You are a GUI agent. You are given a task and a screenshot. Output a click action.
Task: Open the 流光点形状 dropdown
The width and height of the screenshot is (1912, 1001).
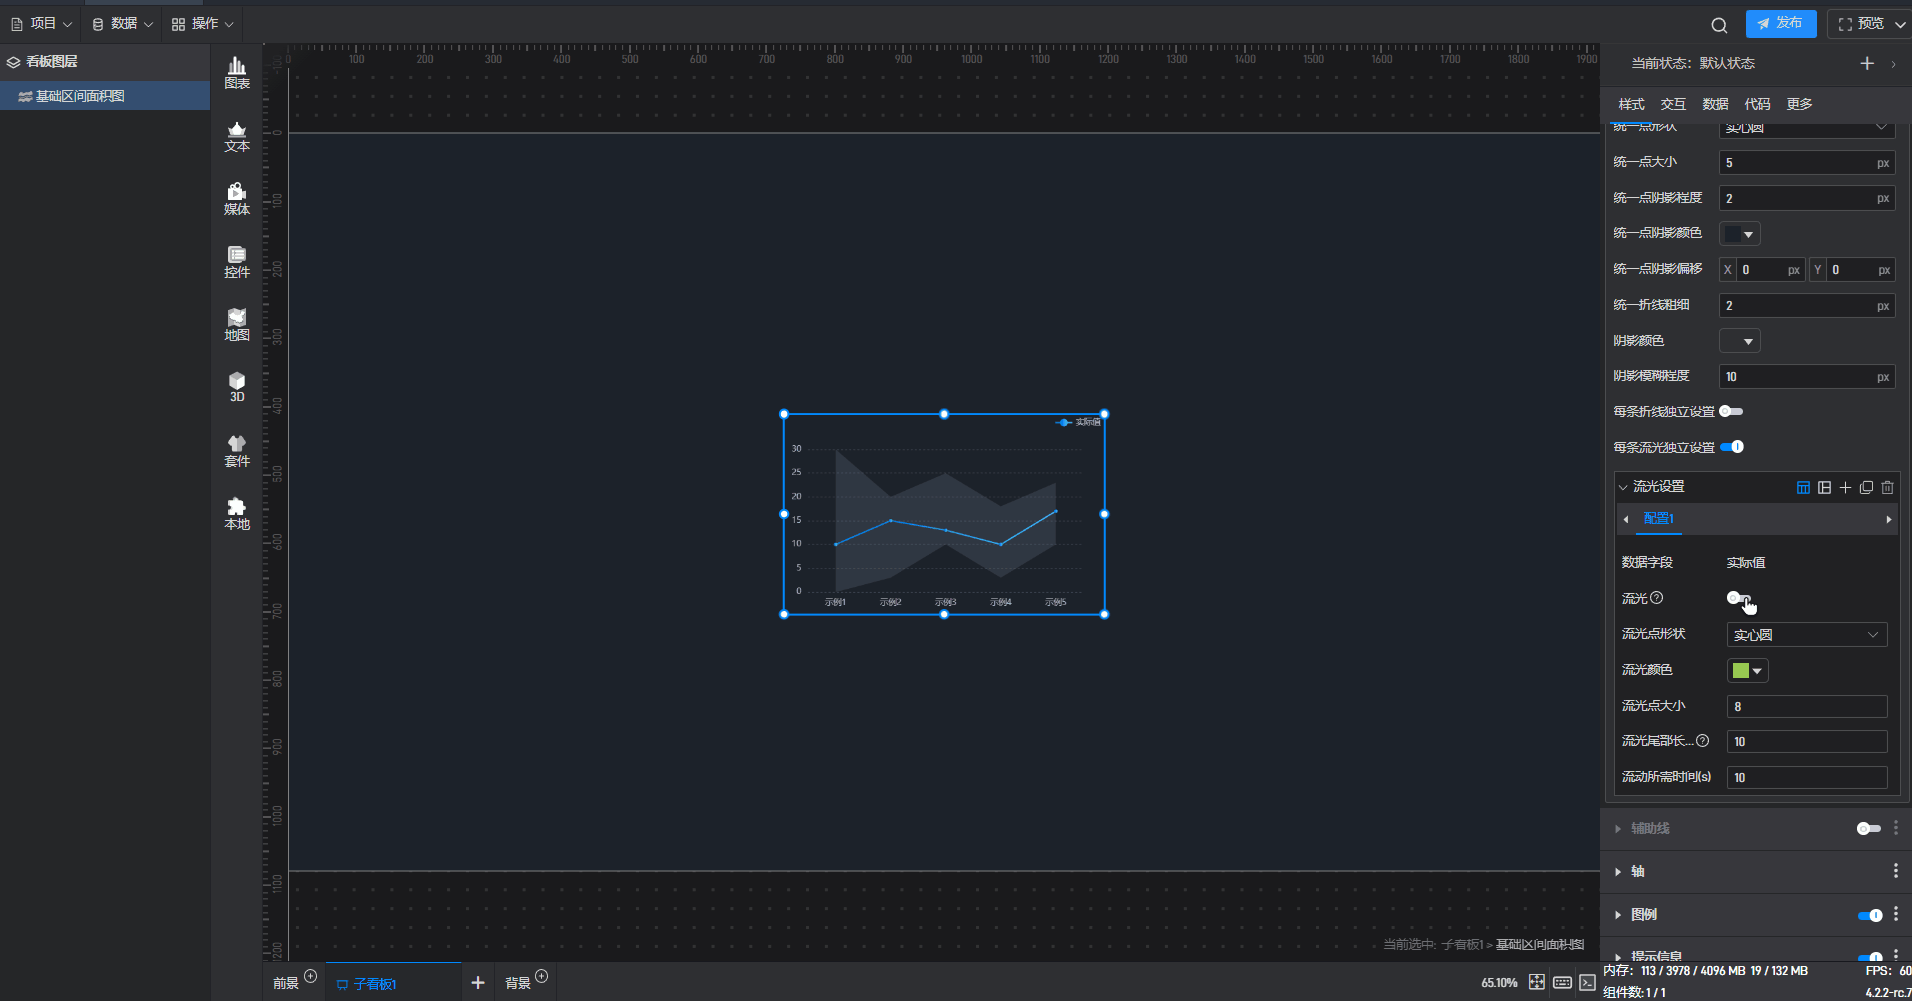click(1806, 635)
